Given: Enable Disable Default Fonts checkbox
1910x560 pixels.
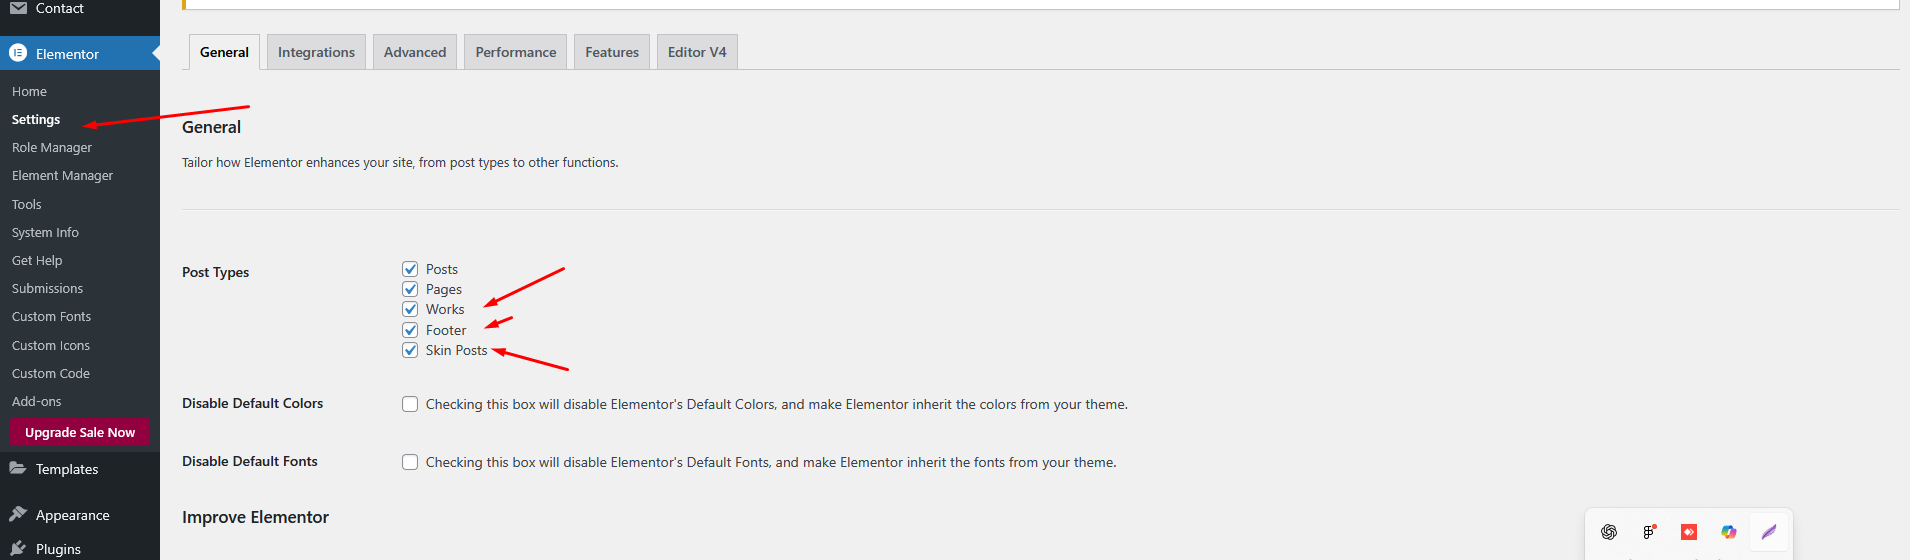Looking at the screenshot, I should (410, 462).
